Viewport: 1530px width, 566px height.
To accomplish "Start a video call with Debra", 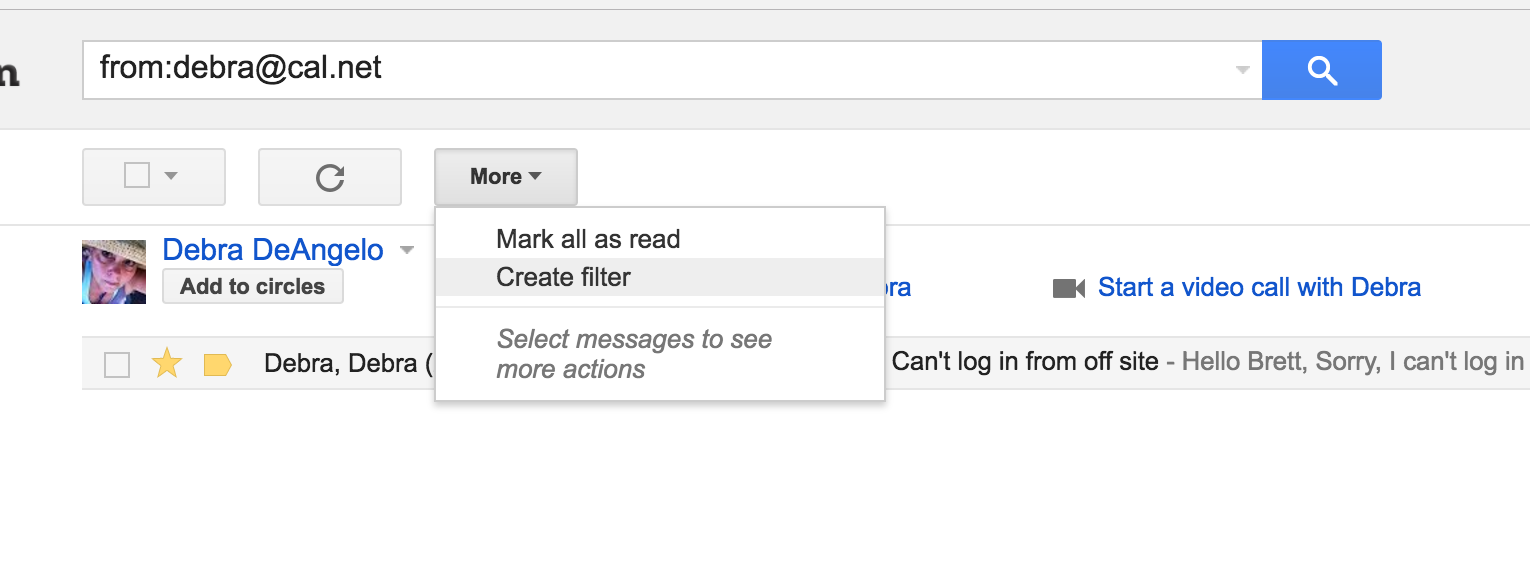I will coord(1258,288).
